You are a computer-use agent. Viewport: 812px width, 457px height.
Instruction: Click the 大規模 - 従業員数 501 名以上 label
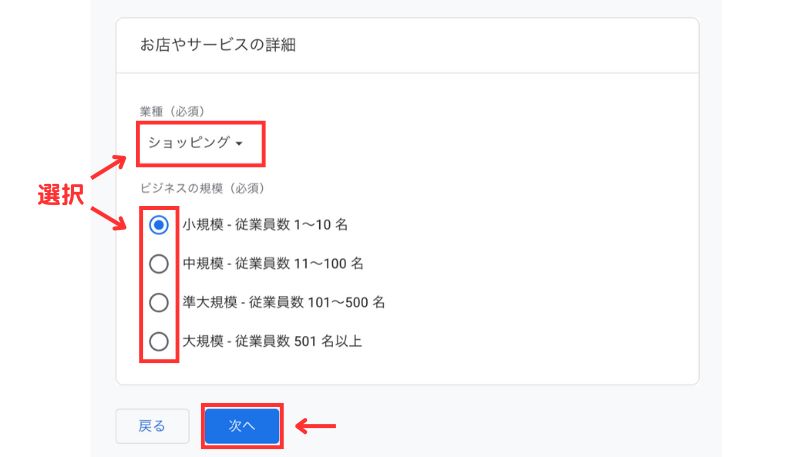click(272, 341)
